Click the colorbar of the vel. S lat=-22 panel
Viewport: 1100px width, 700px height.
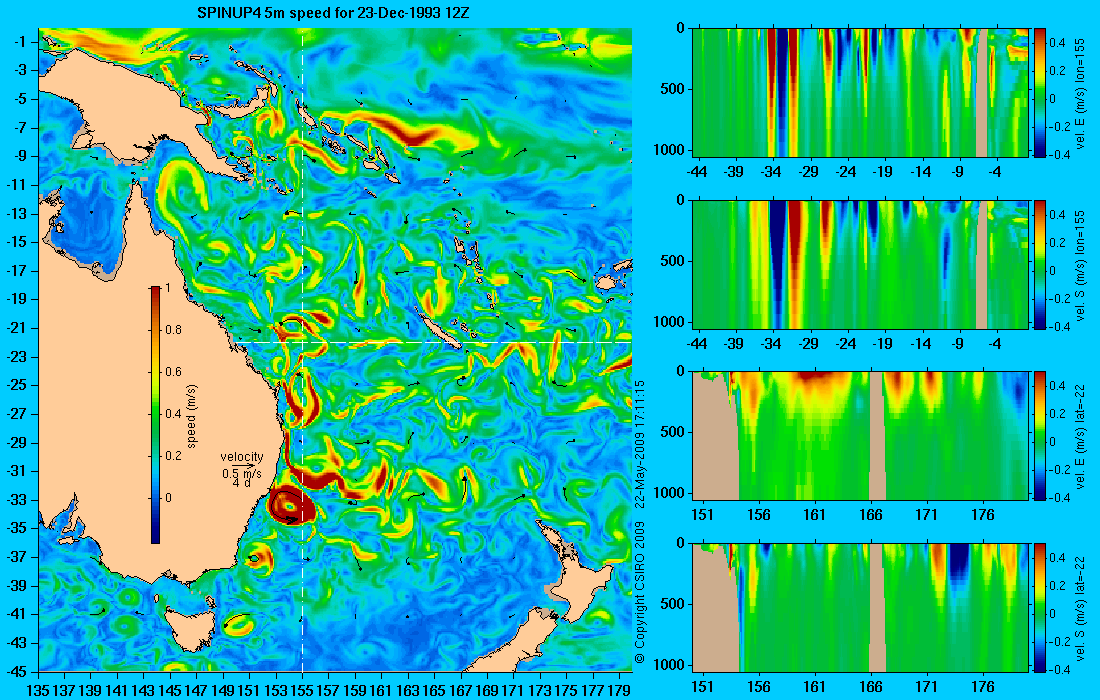point(1040,607)
